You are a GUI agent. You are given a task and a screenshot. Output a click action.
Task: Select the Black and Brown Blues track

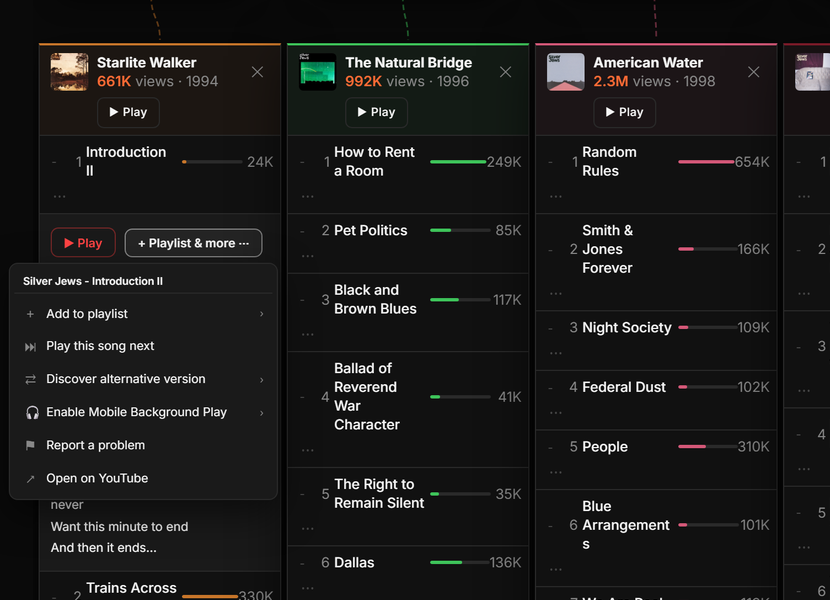coord(375,299)
